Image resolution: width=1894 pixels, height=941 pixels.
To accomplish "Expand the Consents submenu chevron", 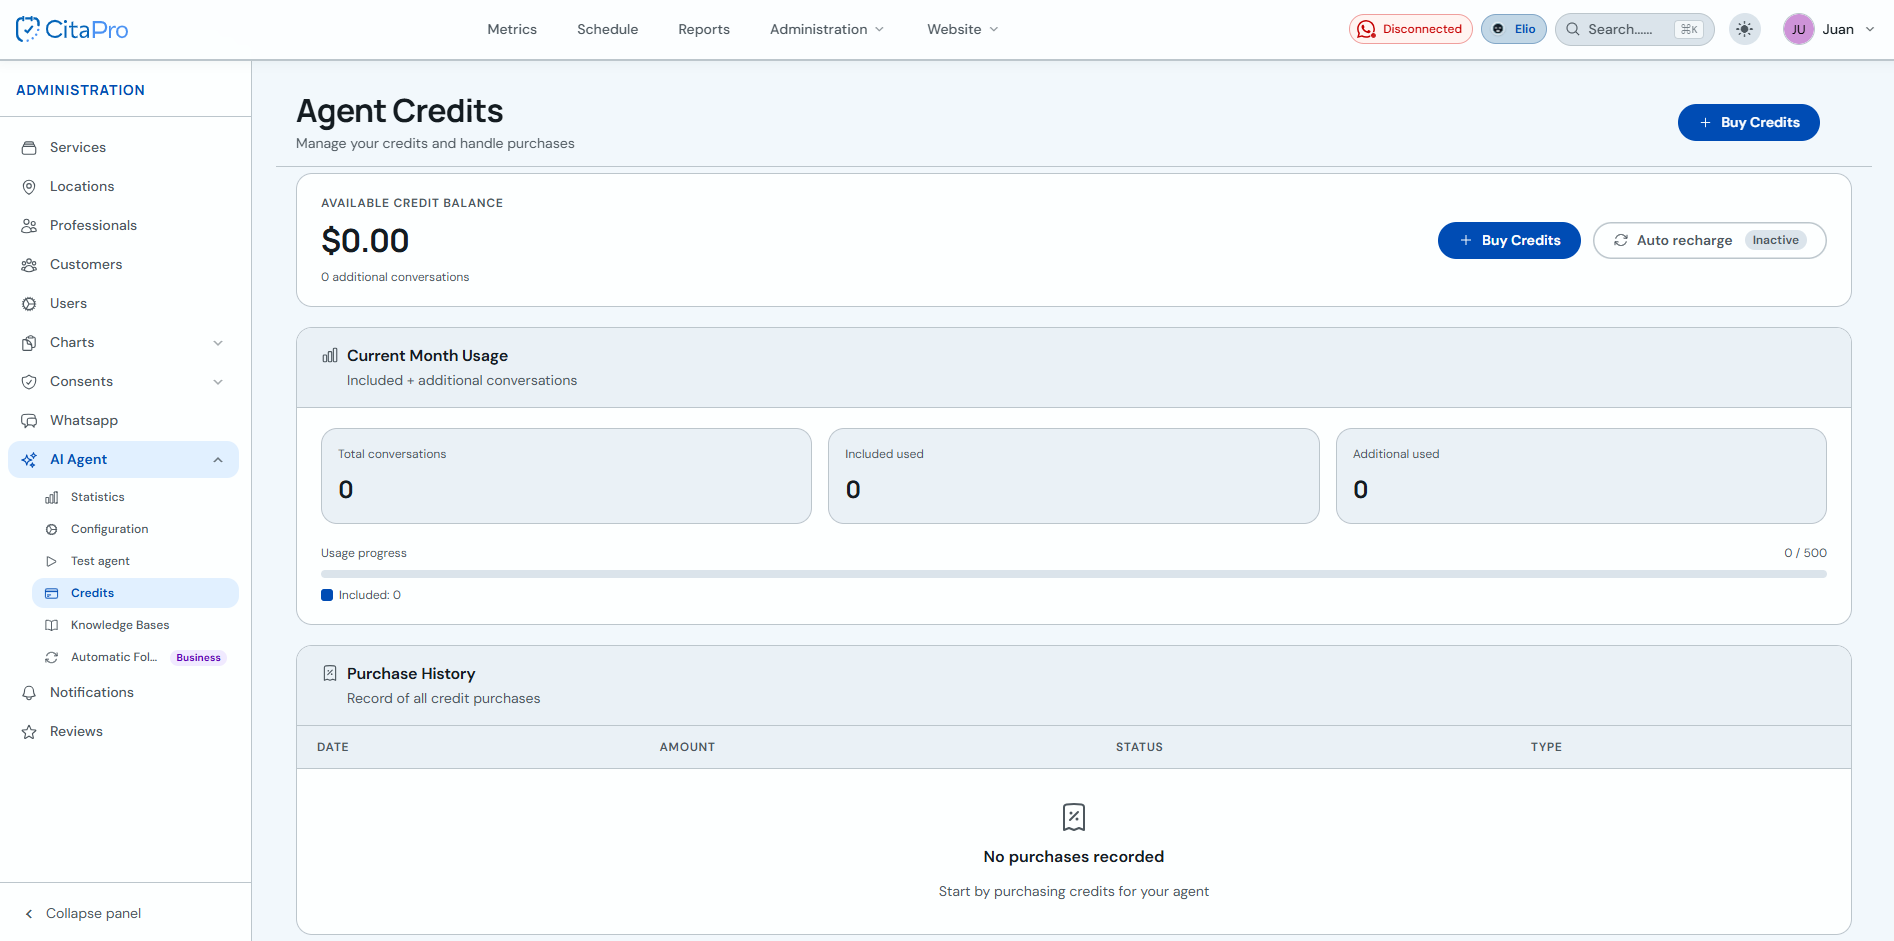I will [218, 381].
